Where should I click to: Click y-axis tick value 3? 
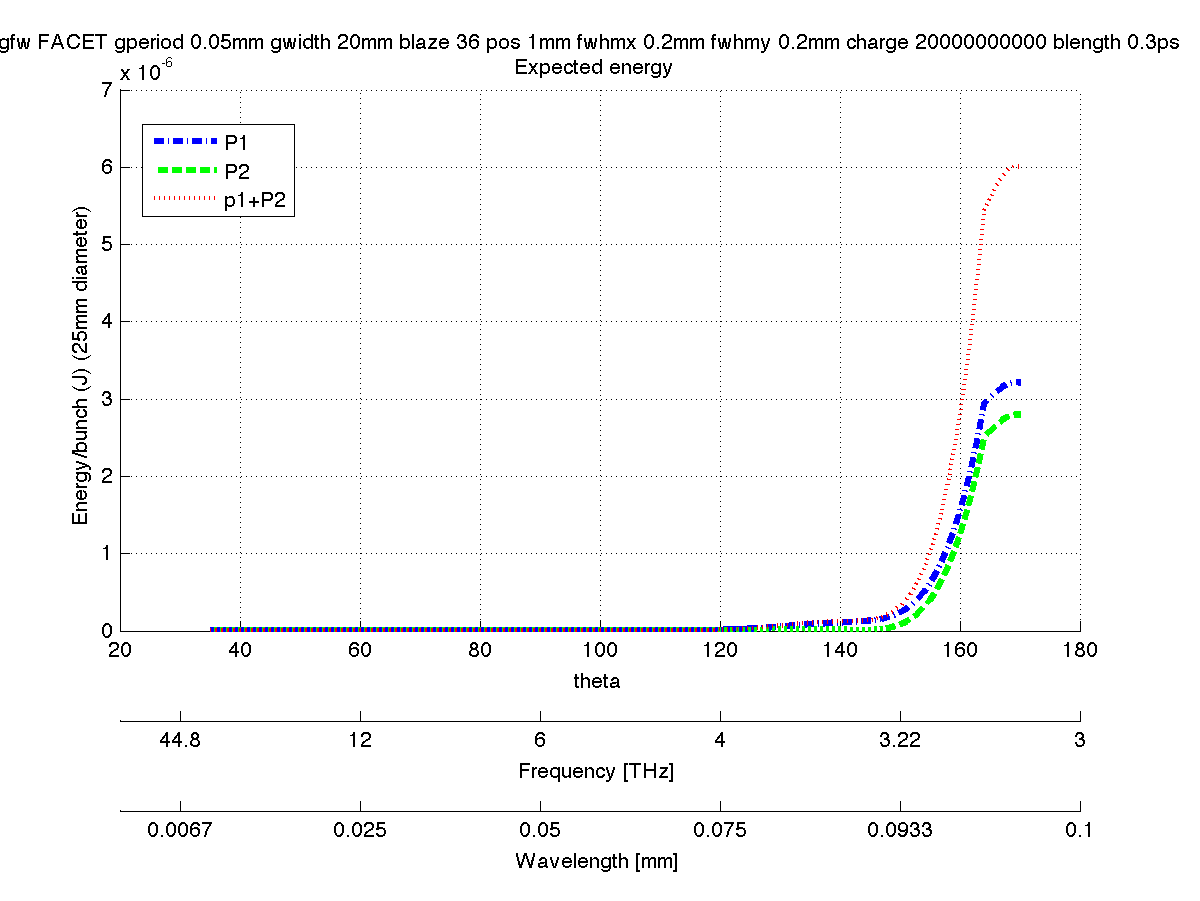coord(105,399)
